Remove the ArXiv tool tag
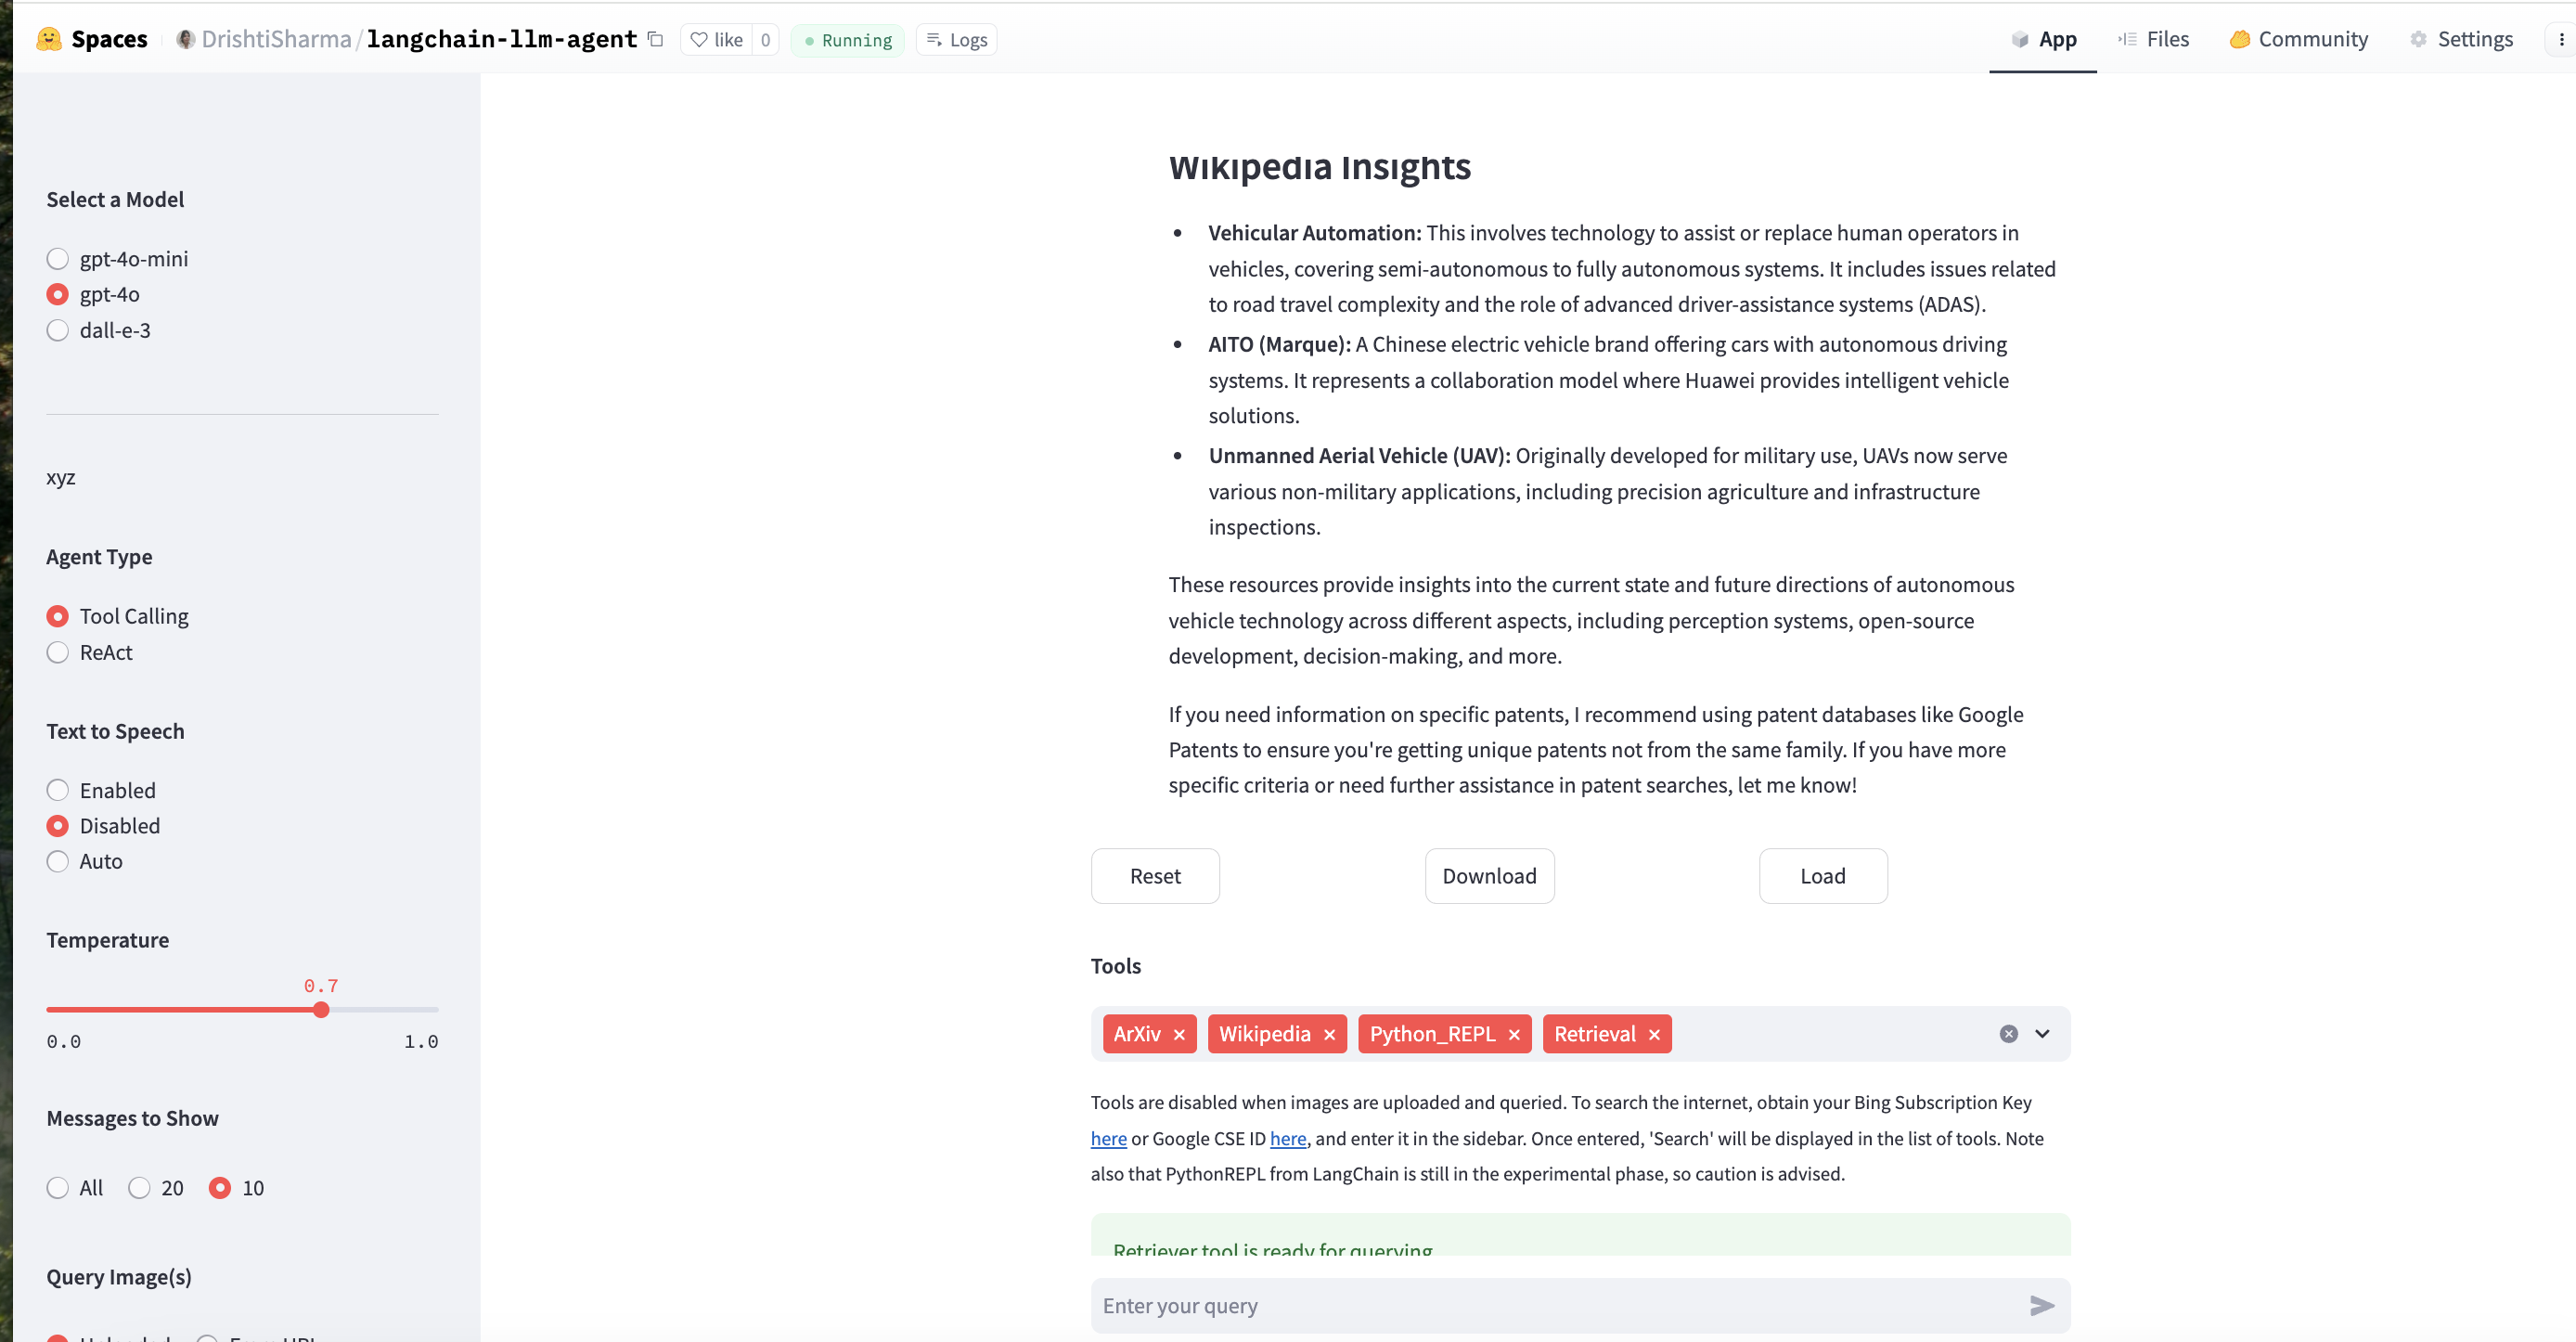This screenshot has height=1342, width=2576. 1179,1034
